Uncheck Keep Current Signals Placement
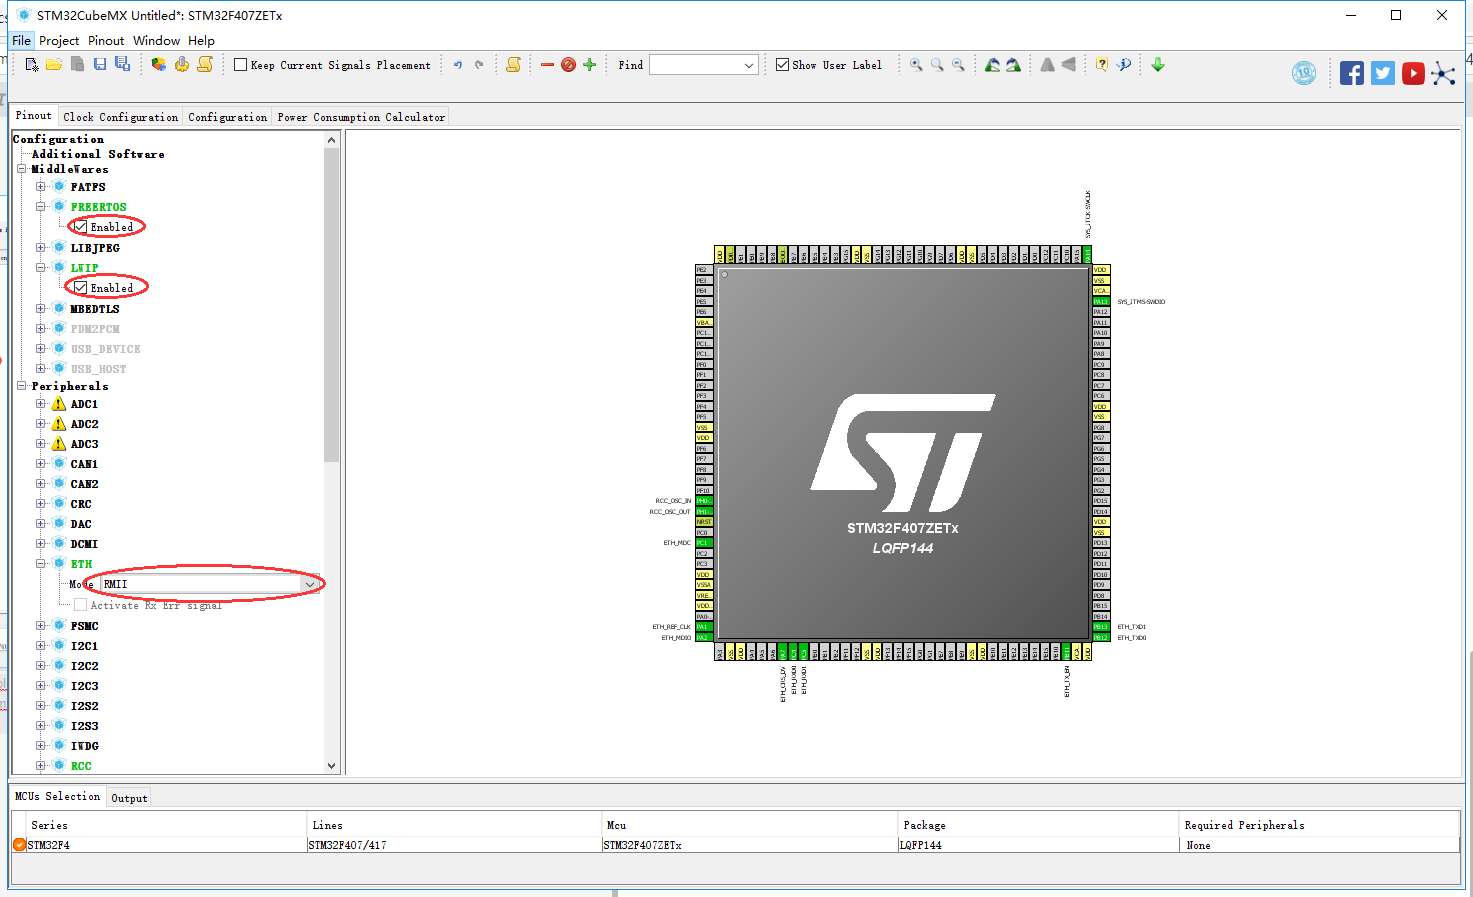The width and height of the screenshot is (1473, 897). click(239, 64)
